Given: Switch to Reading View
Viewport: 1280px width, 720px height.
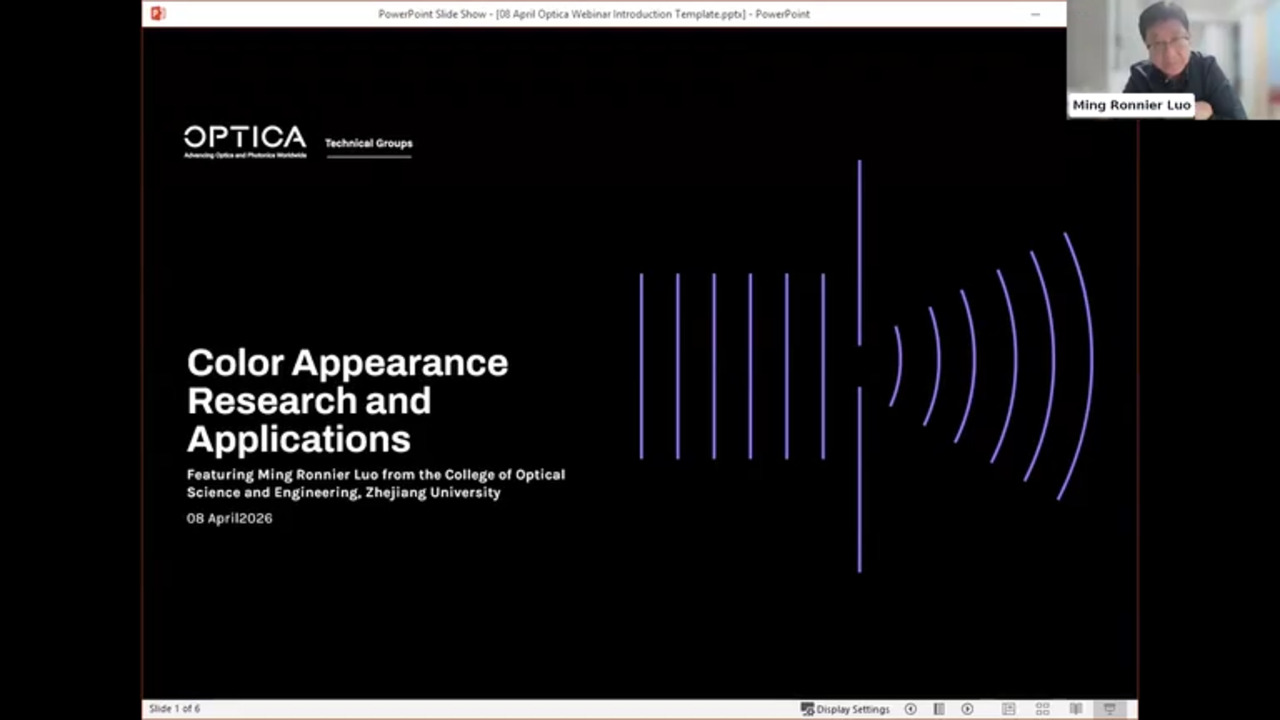Looking at the screenshot, I should [1075, 709].
